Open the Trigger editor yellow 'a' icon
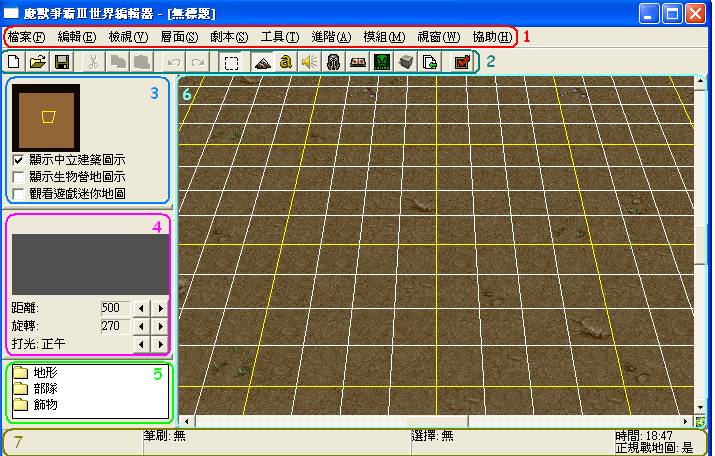Screen dimensions: 715x456 (x=286, y=62)
